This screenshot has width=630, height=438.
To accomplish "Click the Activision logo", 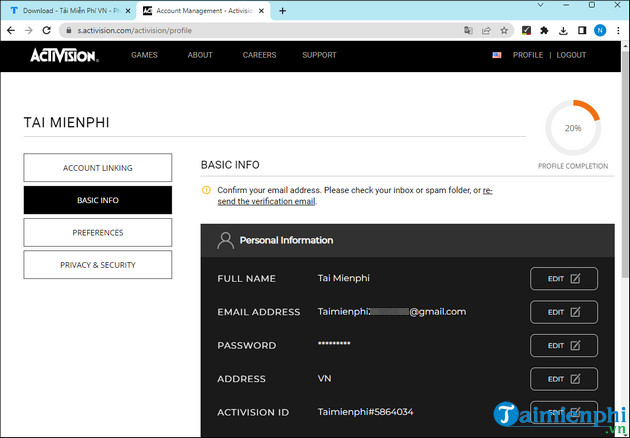I will (x=64, y=55).
